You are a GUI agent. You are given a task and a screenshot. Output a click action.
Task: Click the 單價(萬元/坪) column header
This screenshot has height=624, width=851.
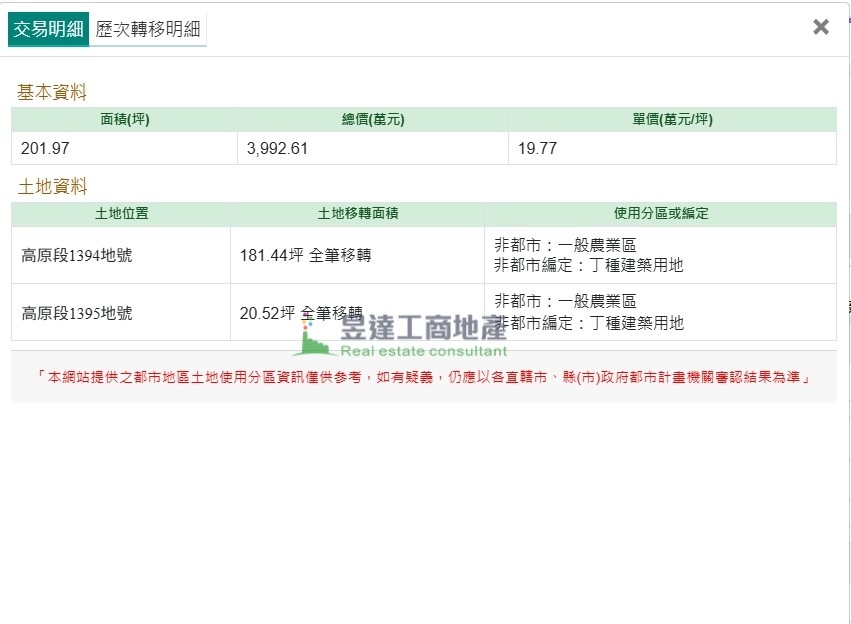(672, 120)
